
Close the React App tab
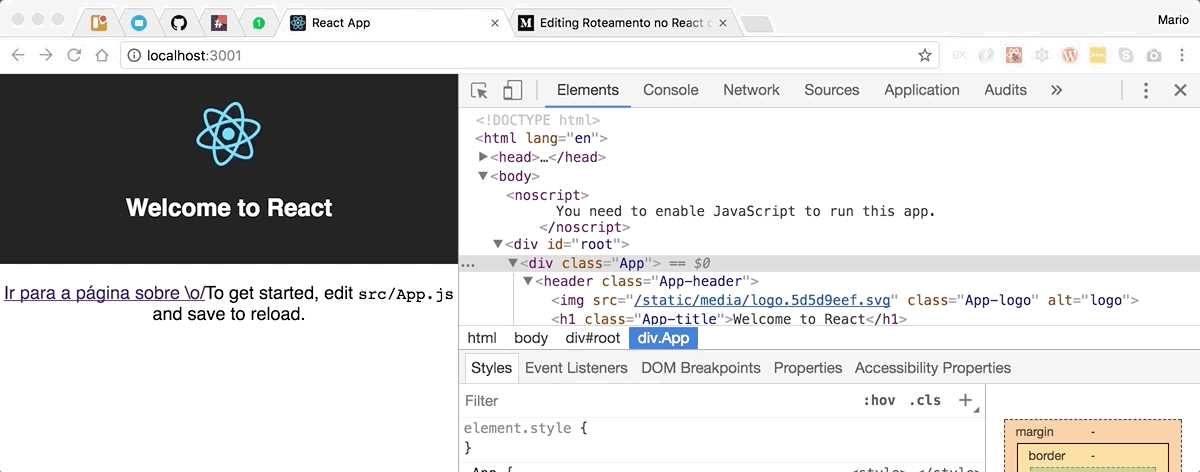(x=496, y=22)
